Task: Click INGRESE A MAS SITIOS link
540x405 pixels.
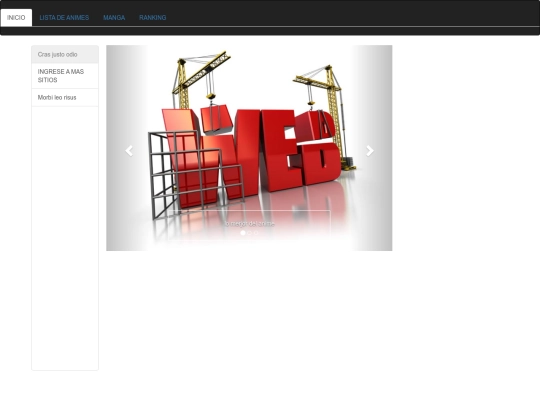Action: pyautogui.click(x=65, y=76)
